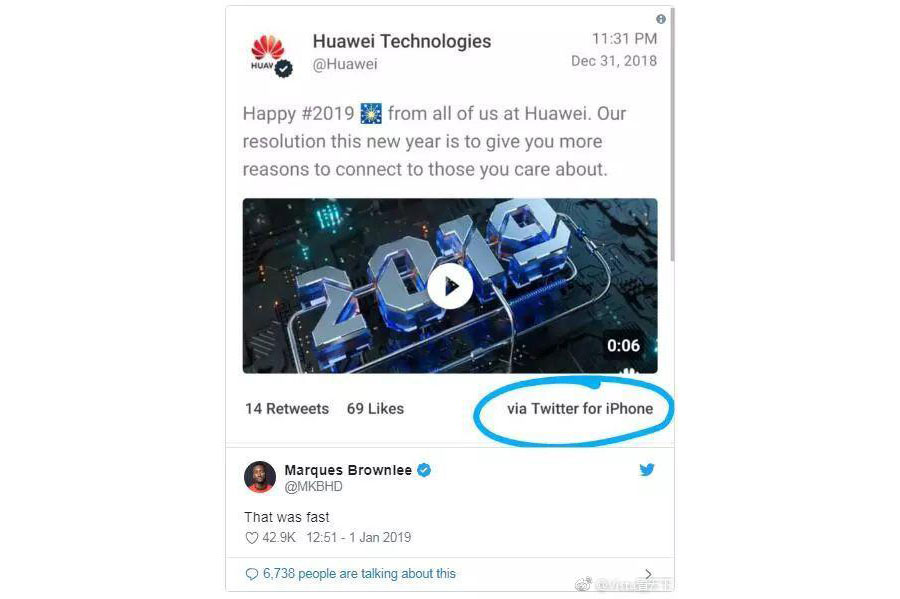Open Marques Brownlee's profile picture
The image size is (900, 599).
(260, 477)
